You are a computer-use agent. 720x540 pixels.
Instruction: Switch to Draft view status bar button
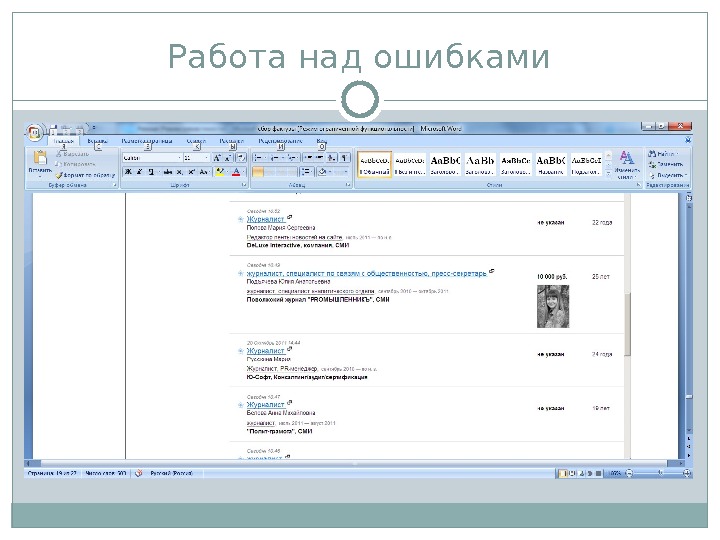click(598, 473)
